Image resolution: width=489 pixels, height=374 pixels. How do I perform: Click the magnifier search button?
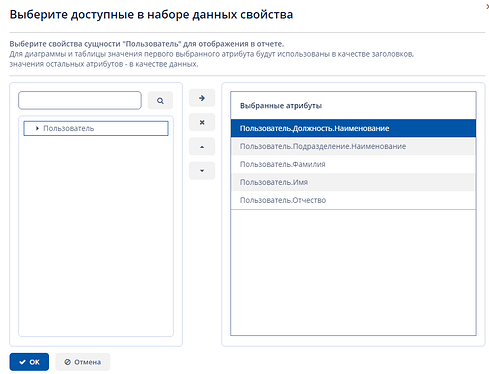point(160,100)
